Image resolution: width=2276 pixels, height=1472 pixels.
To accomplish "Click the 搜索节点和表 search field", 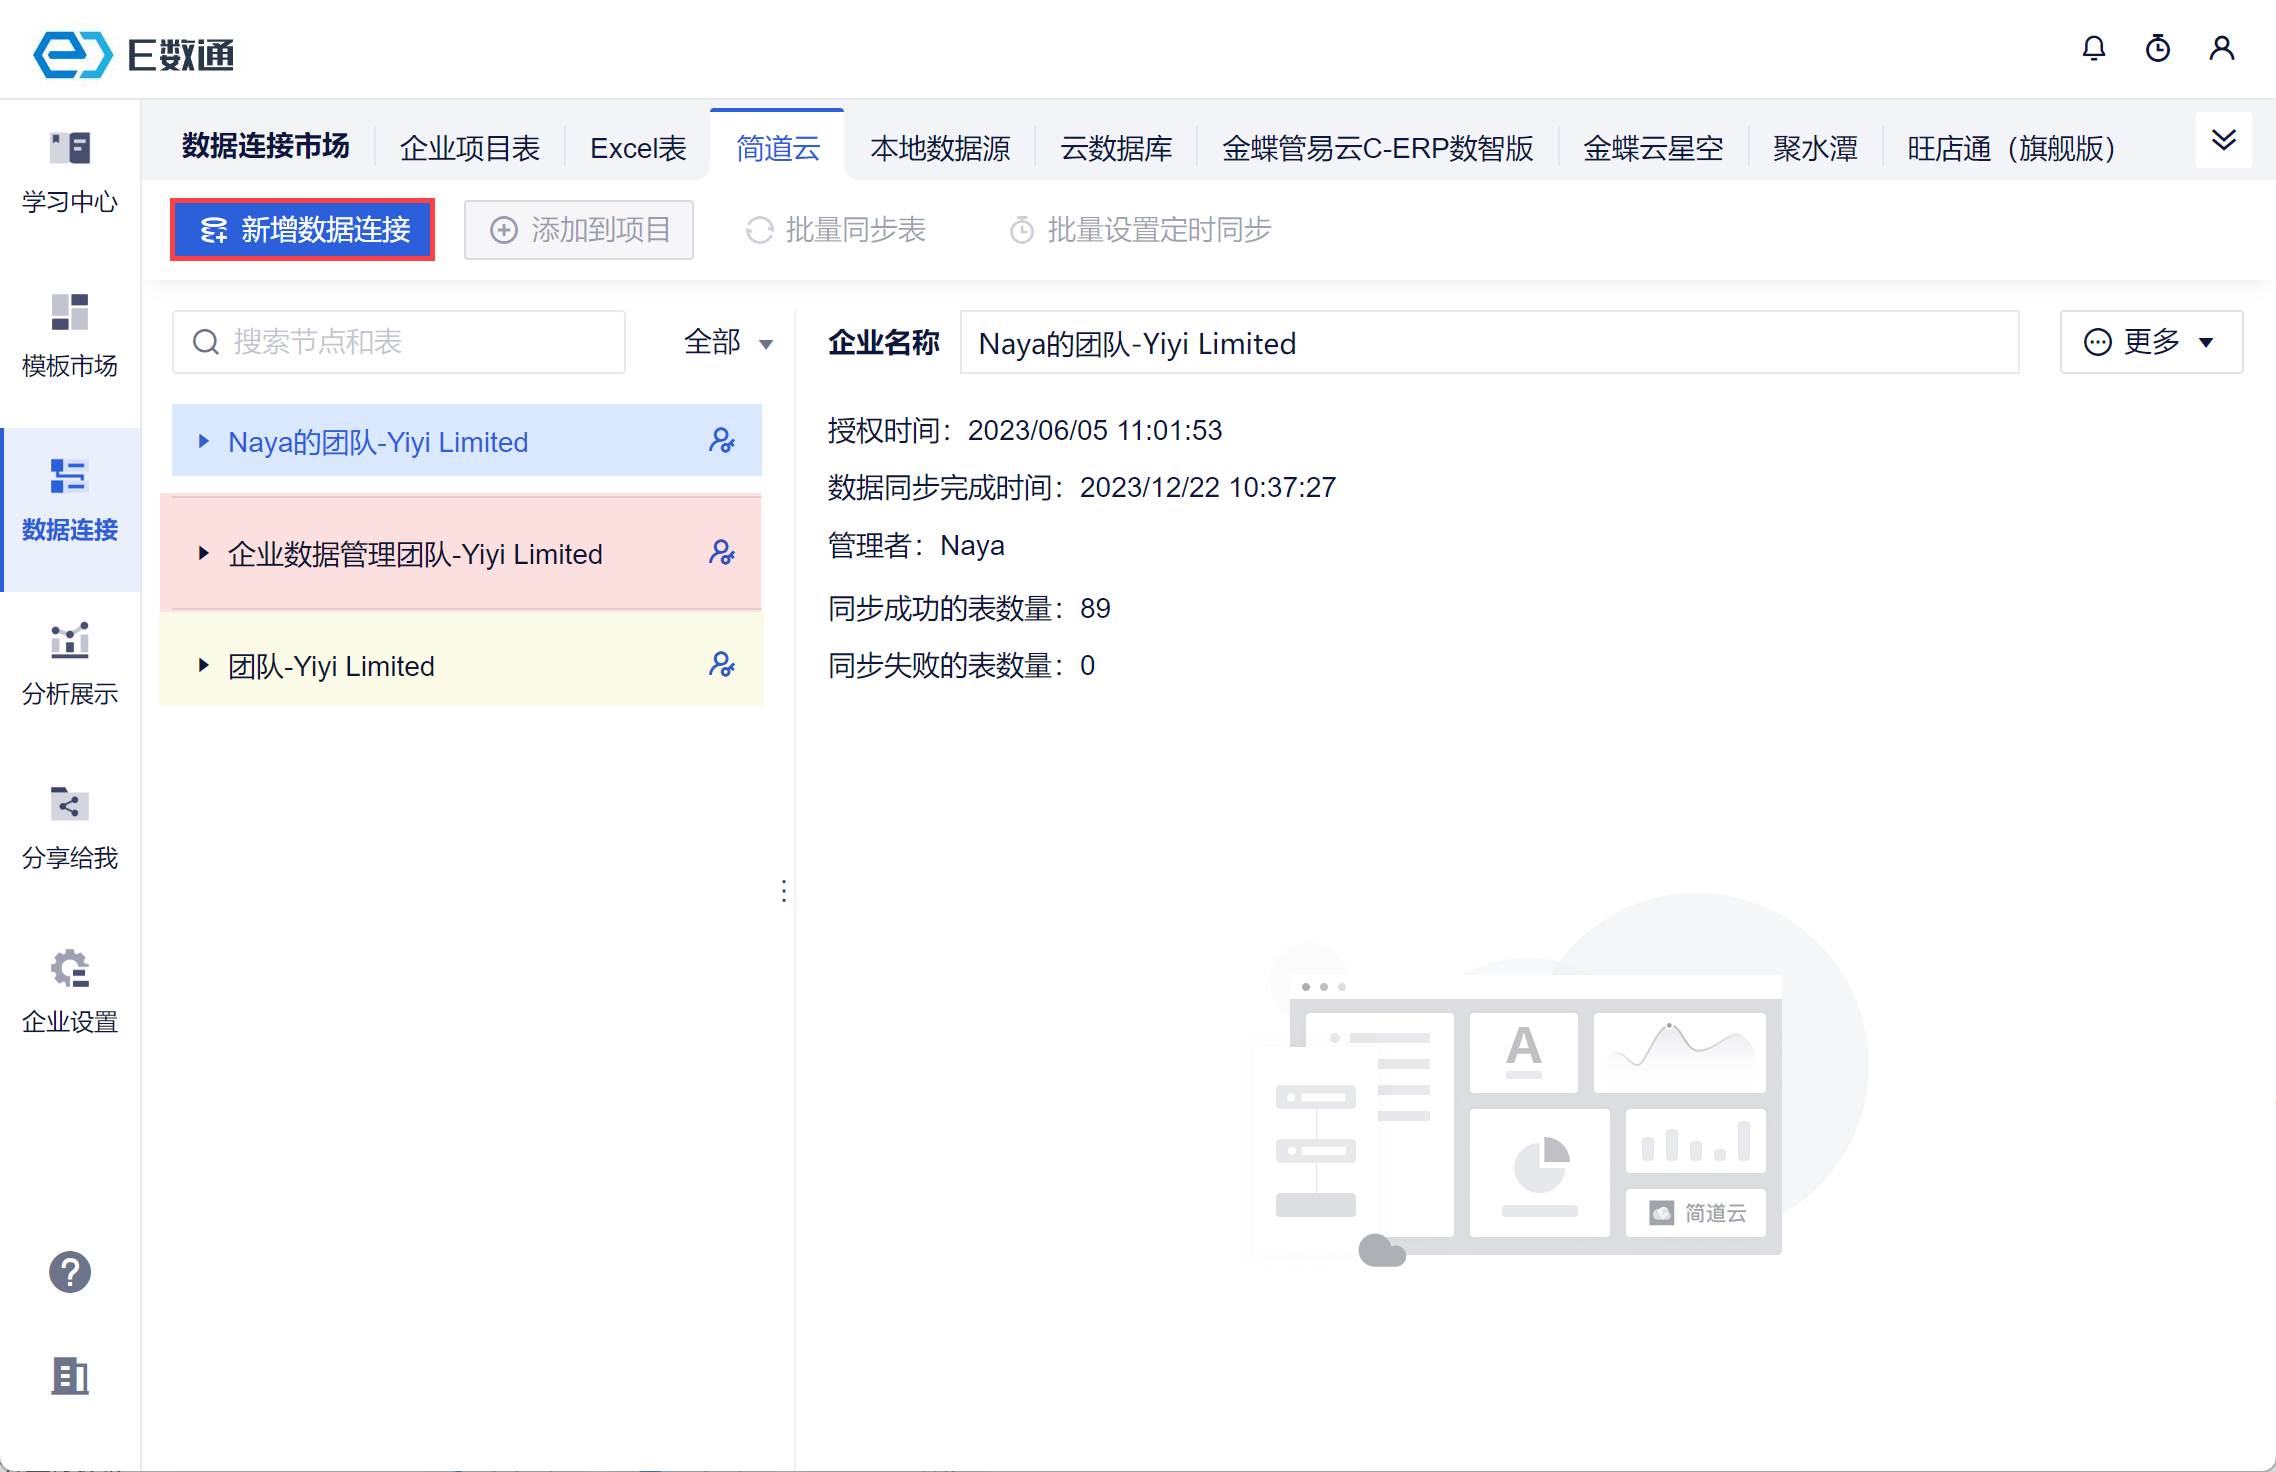I will click(400, 342).
